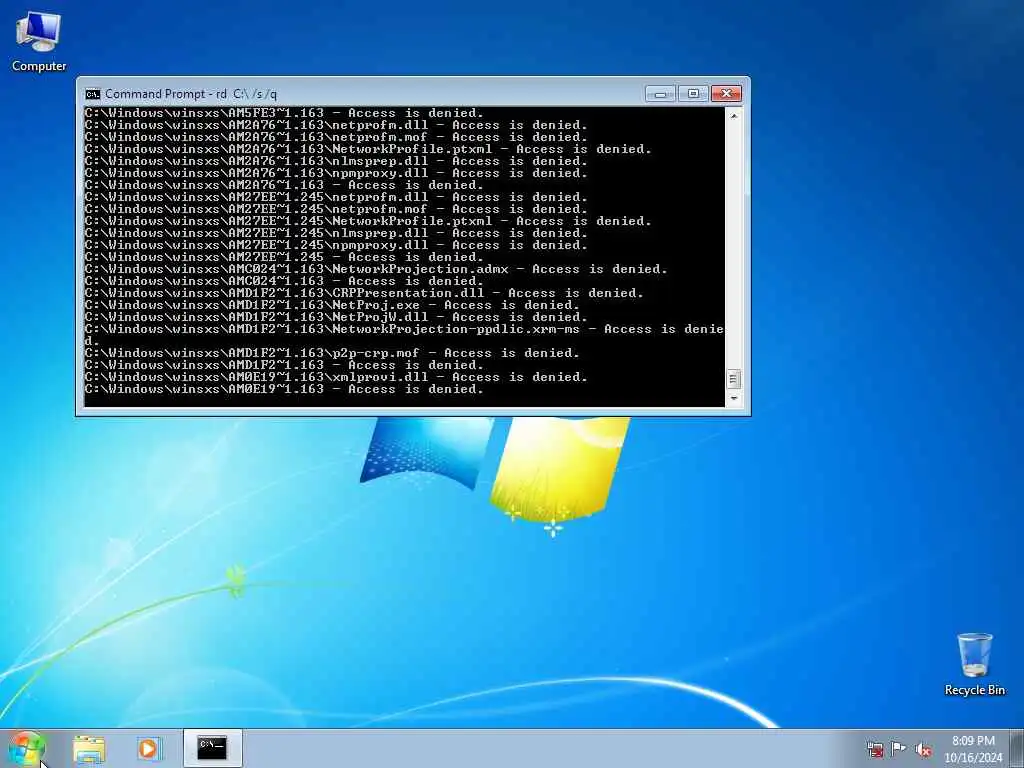Click the last line AM0E19~1.163 access denied
1024x768 pixels.
pos(284,389)
